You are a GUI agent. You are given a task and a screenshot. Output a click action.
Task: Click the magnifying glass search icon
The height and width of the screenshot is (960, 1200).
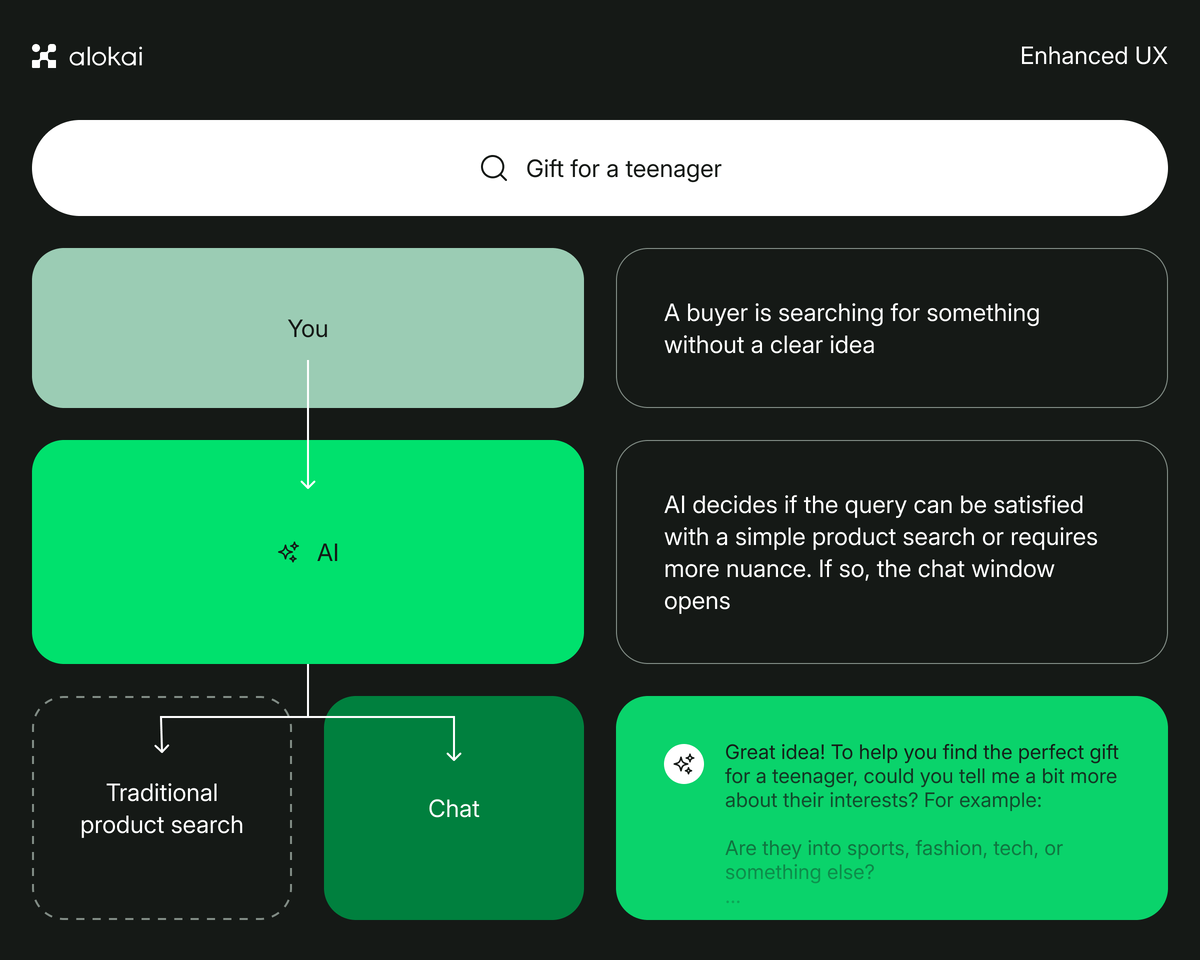[x=494, y=168]
